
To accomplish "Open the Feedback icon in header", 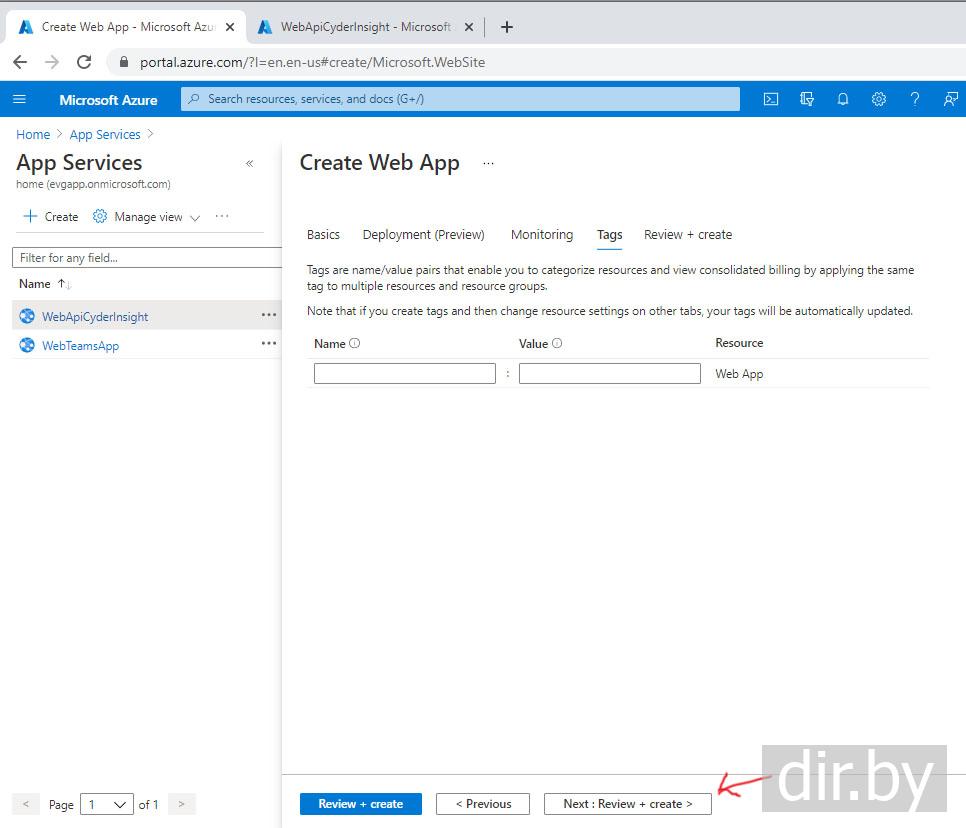I will click(950, 99).
